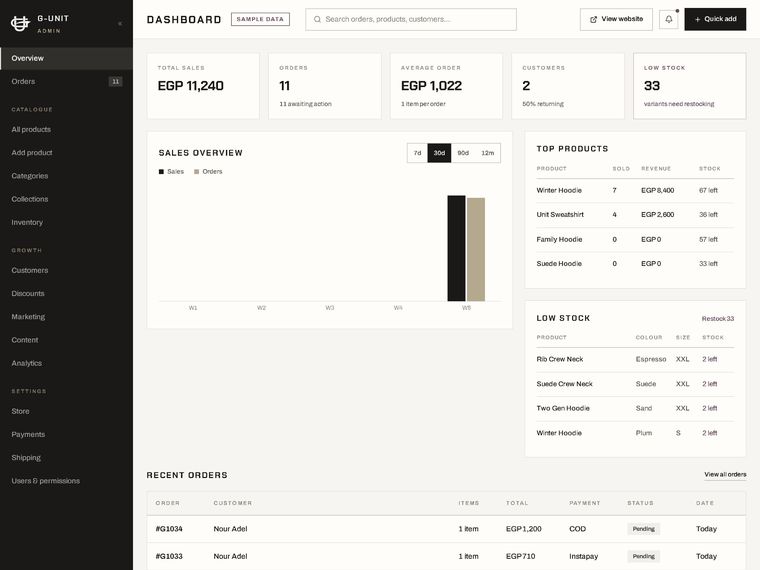This screenshot has height=570, width=760.
Task: Open the notifications bell icon
Action: point(668,19)
